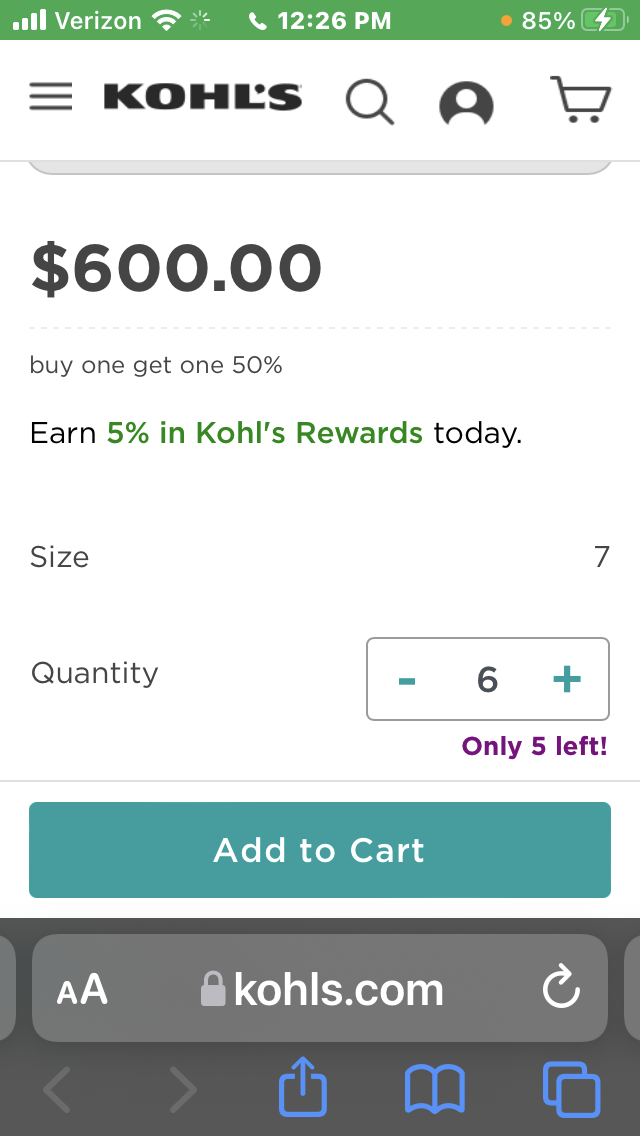Open the hamburger navigation menu
Screen dimensions: 640x1136
pyautogui.click(x=51, y=96)
